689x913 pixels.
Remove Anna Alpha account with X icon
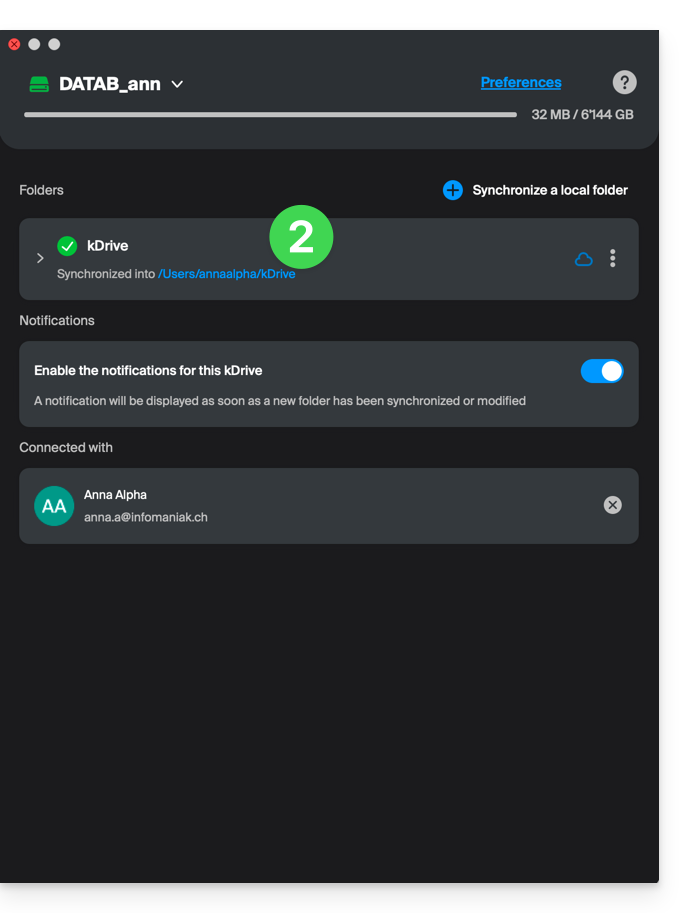point(613,505)
